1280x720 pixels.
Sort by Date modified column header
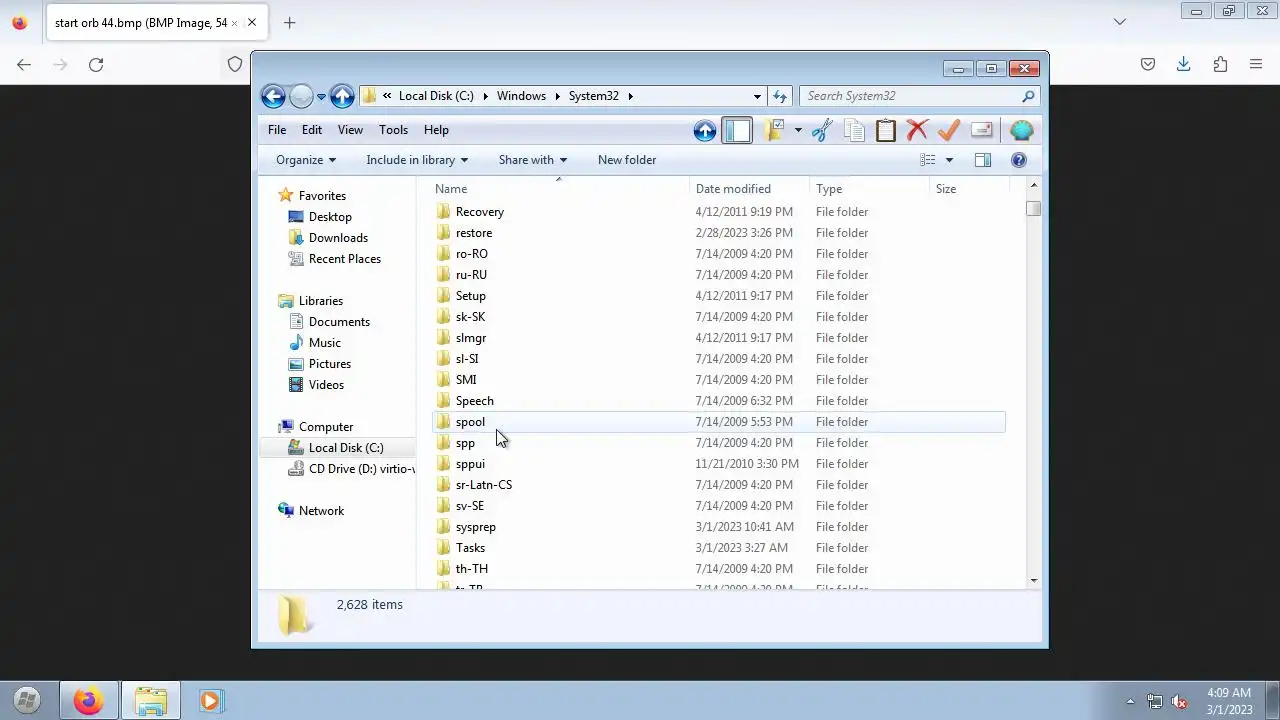(x=749, y=189)
